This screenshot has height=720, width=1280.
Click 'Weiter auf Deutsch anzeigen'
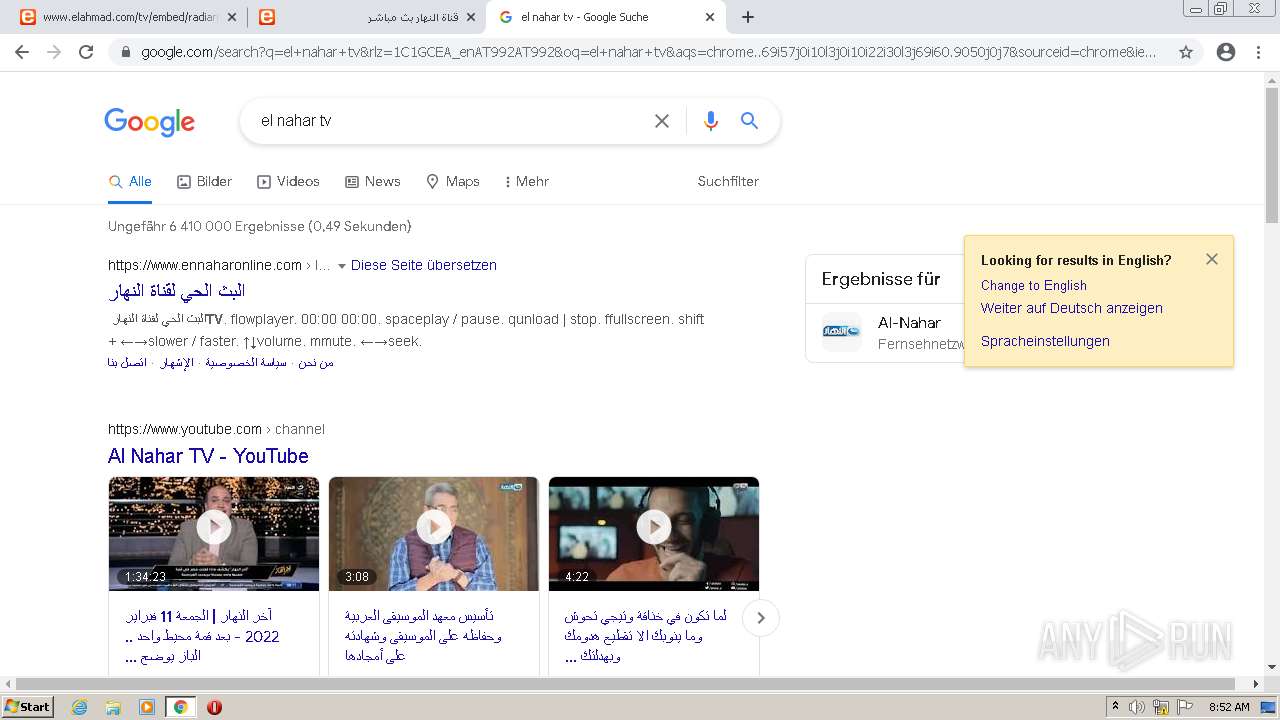point(1072,308)
